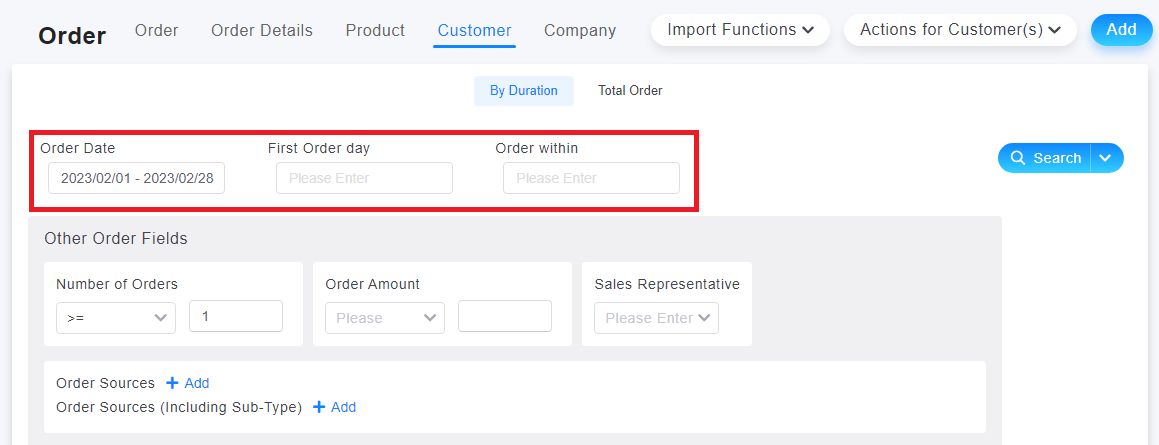The height and width of the screenshot is (445, 1159).
Task: Open the Number of Orders operator dropdown
Action: (x=116, y=318)
